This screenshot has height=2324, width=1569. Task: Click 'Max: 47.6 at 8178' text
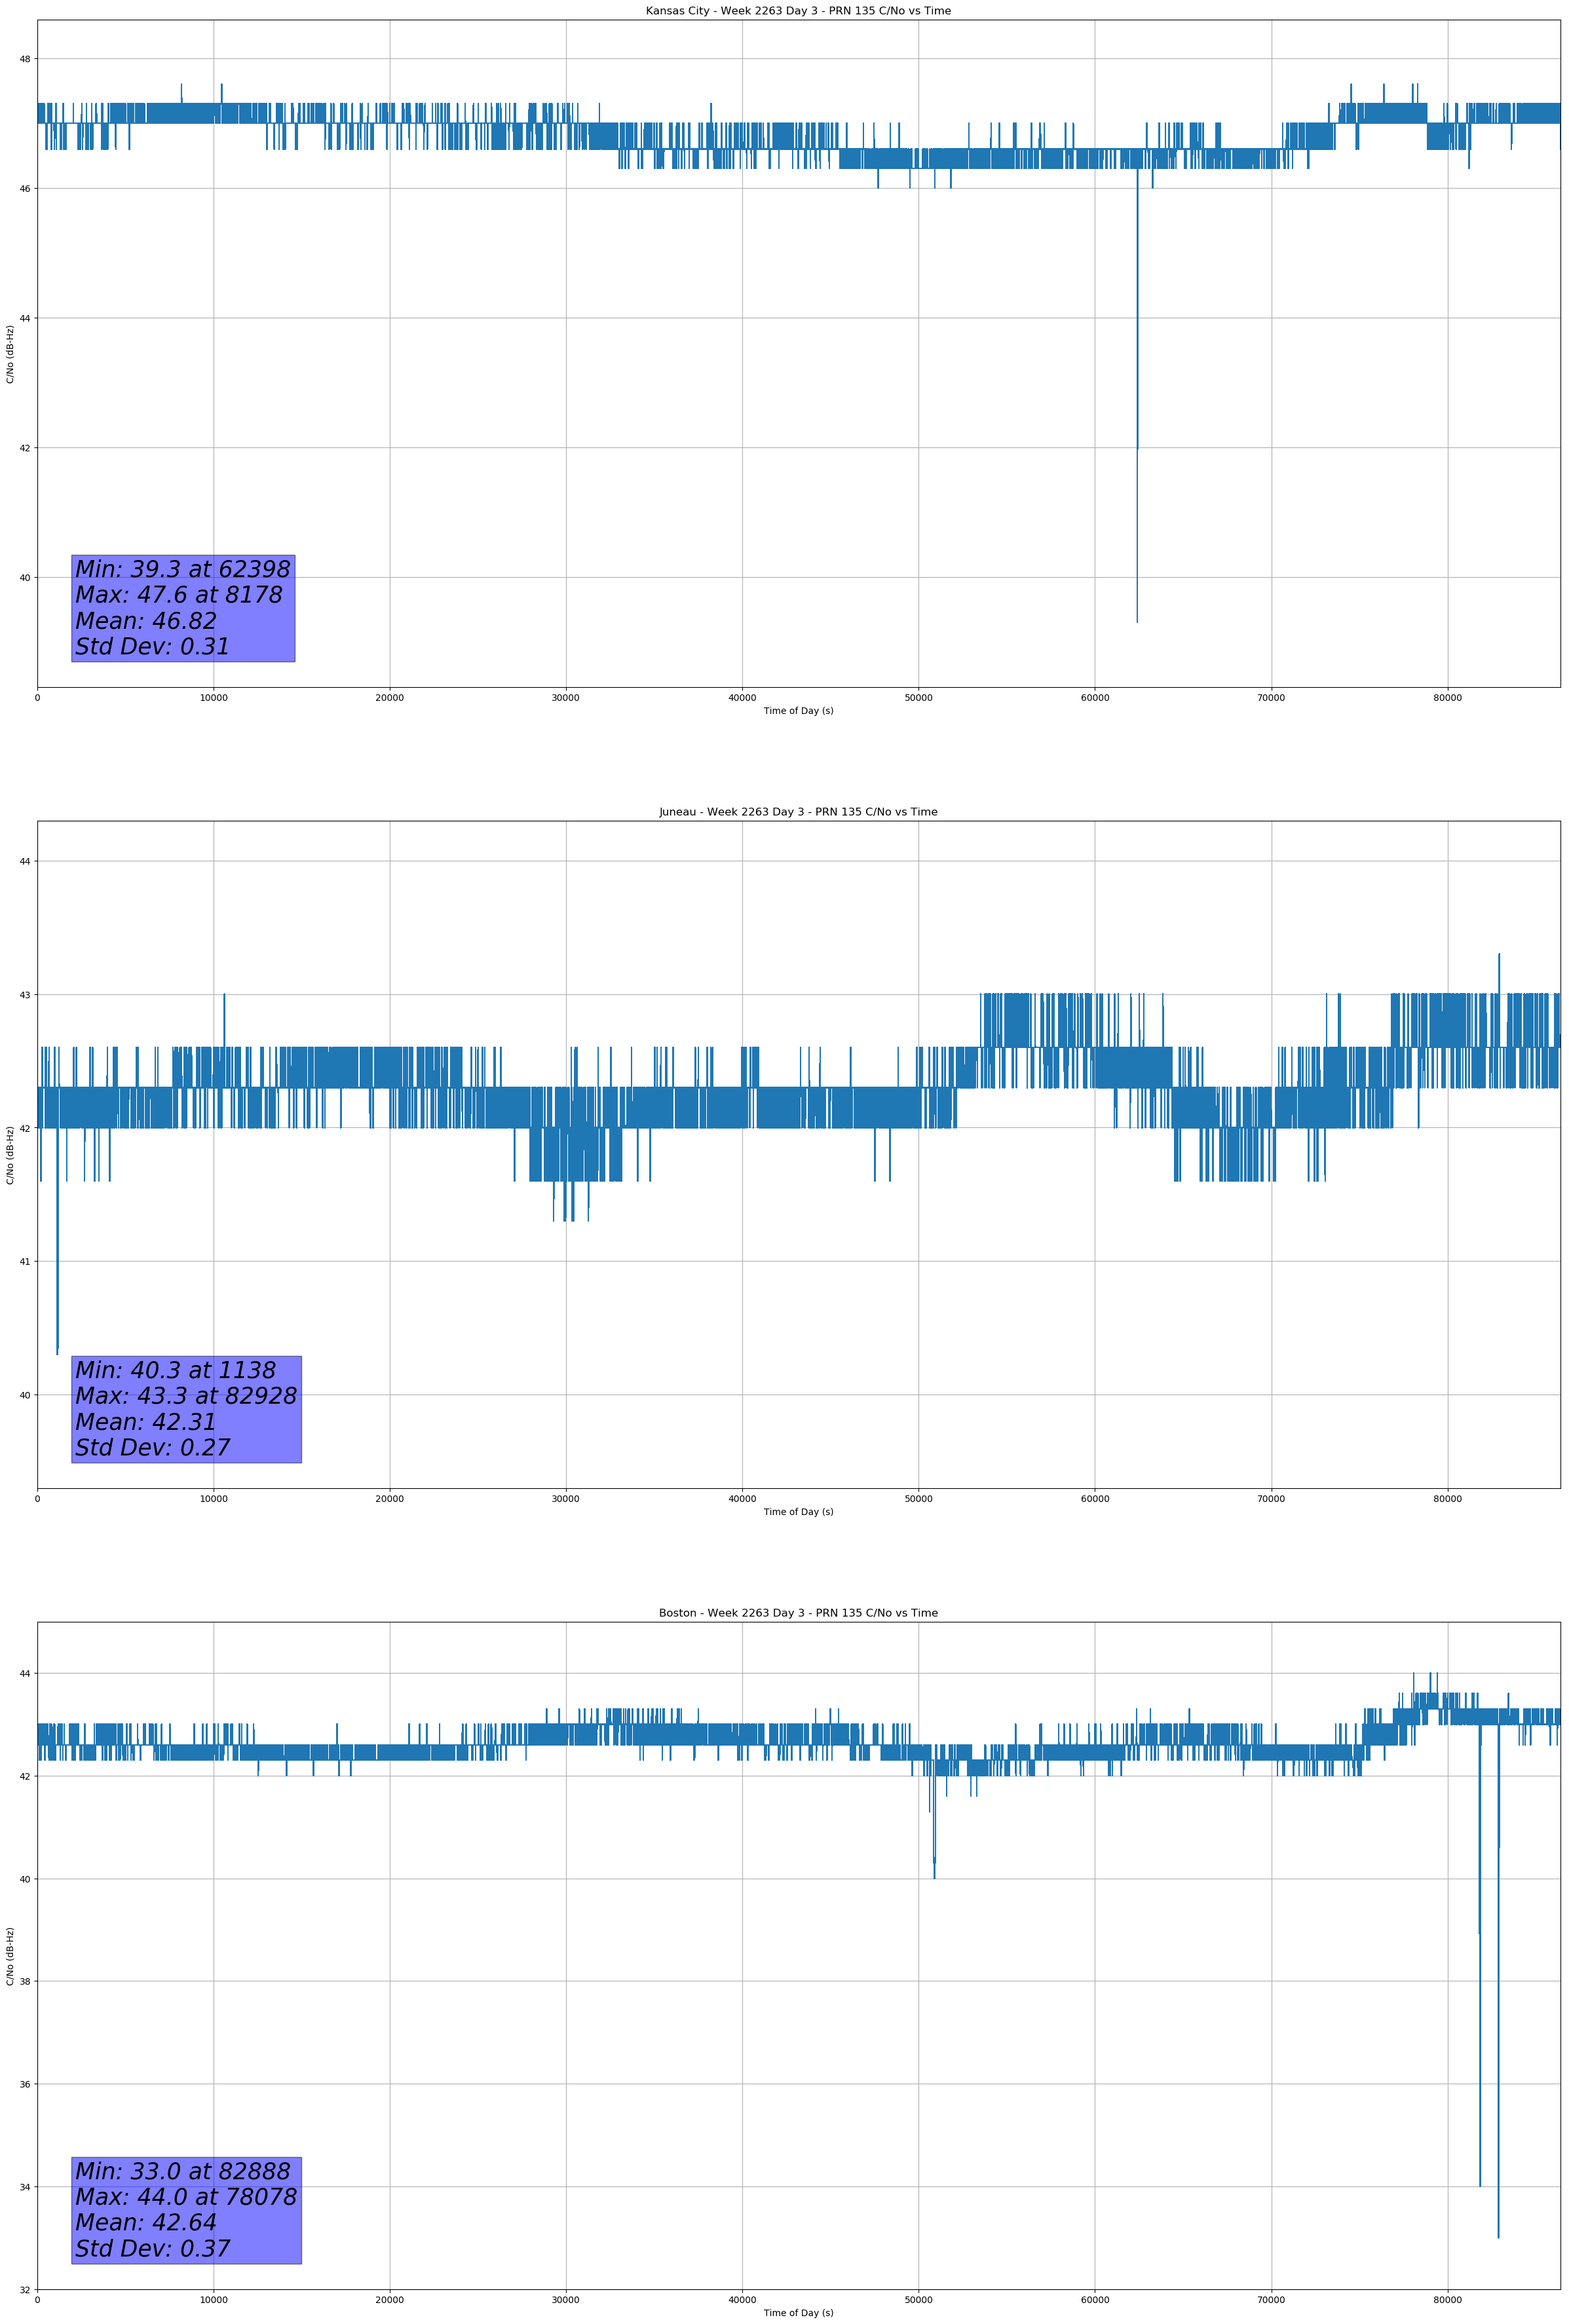(x=179, y=595)
